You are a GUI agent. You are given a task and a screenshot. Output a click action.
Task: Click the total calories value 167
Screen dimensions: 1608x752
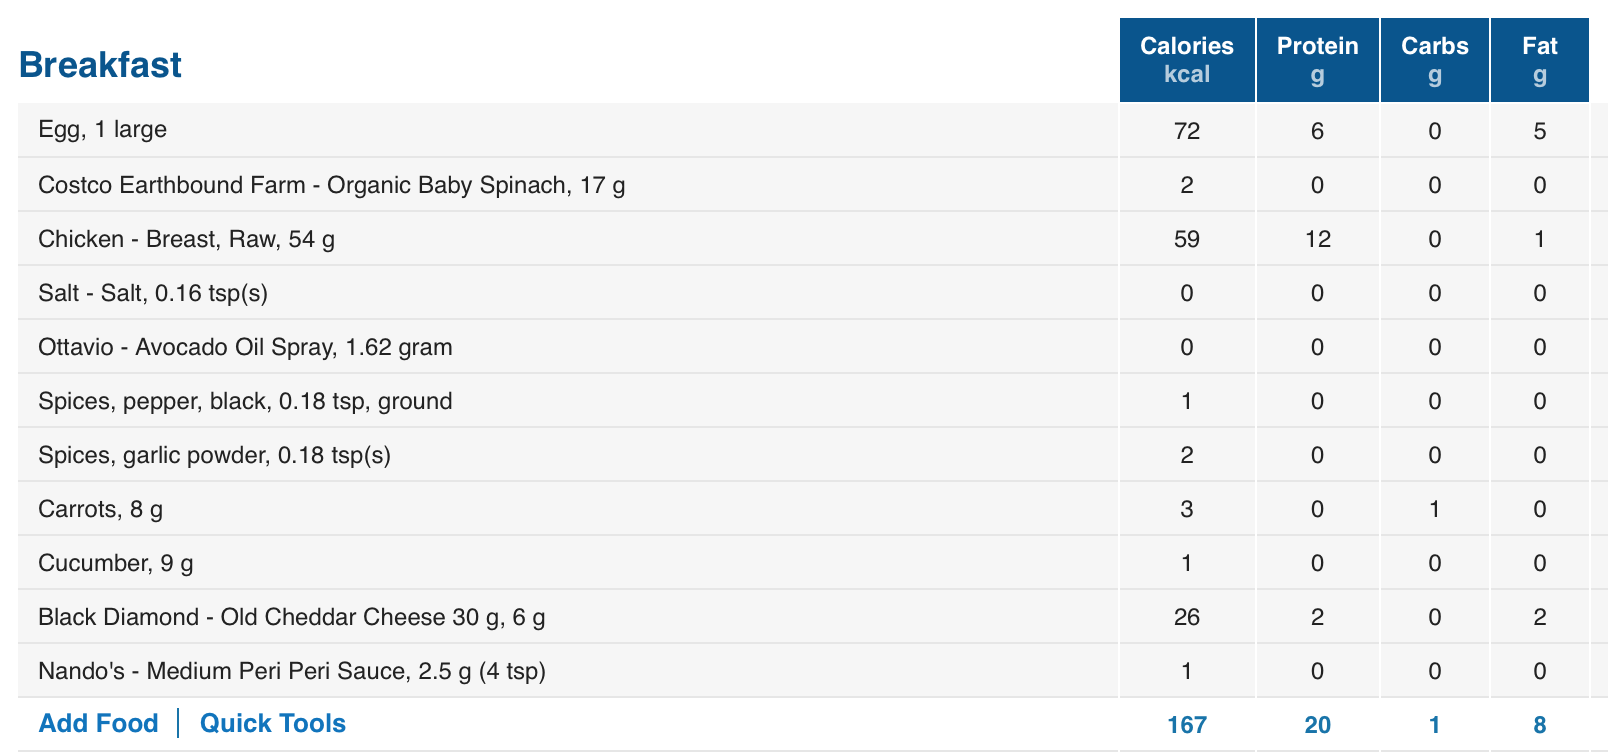click(1187, 725)
